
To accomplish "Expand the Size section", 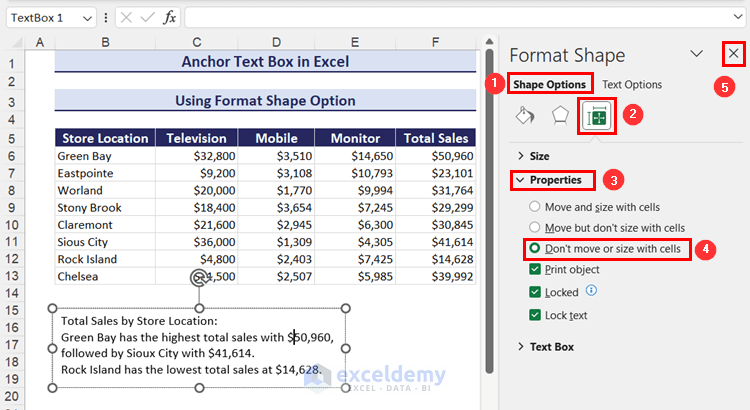I will coord(534,156).
